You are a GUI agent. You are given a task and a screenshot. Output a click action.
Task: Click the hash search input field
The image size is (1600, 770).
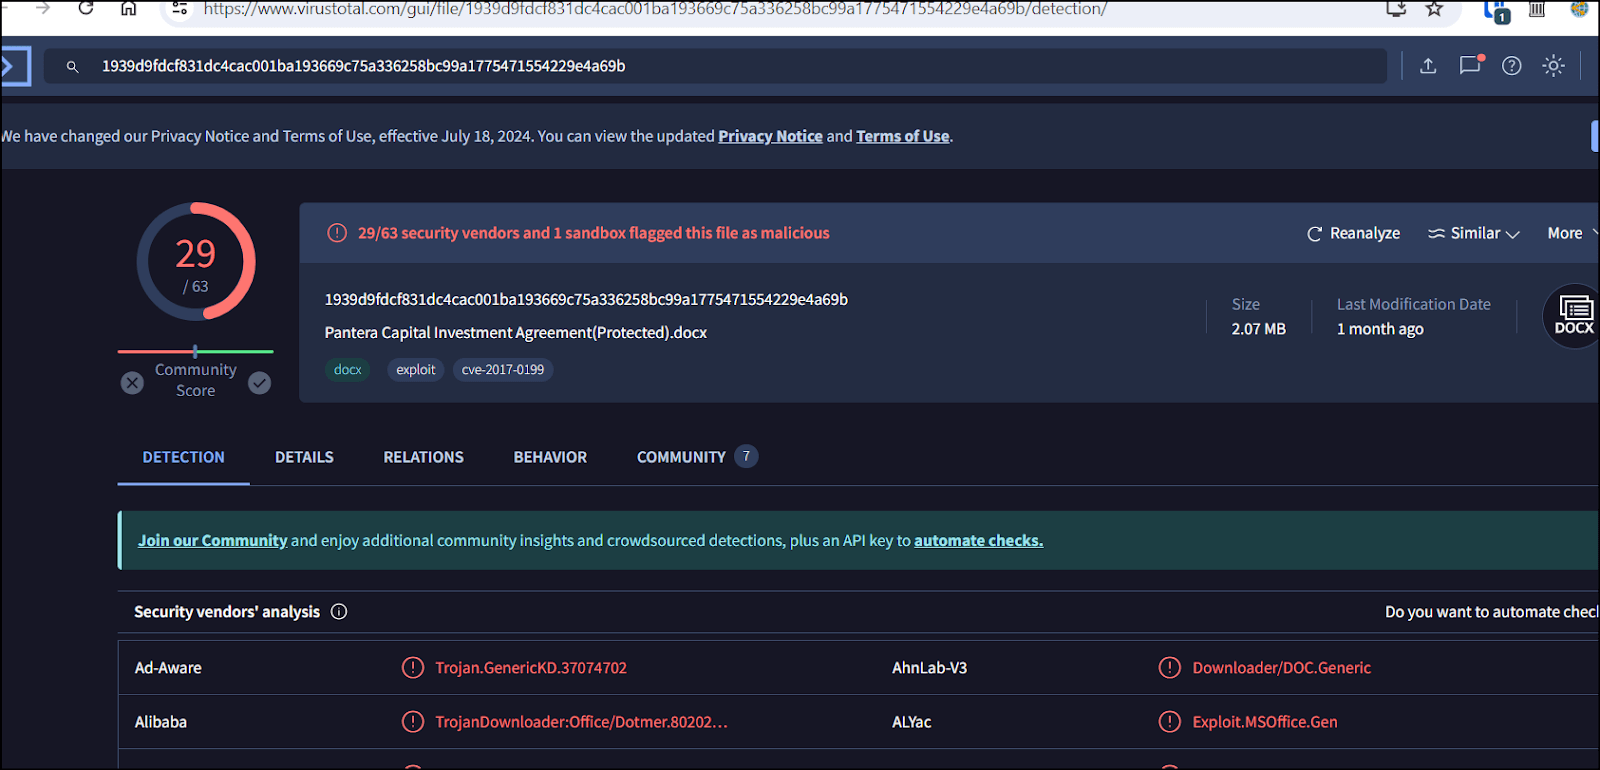click(715, 66)
